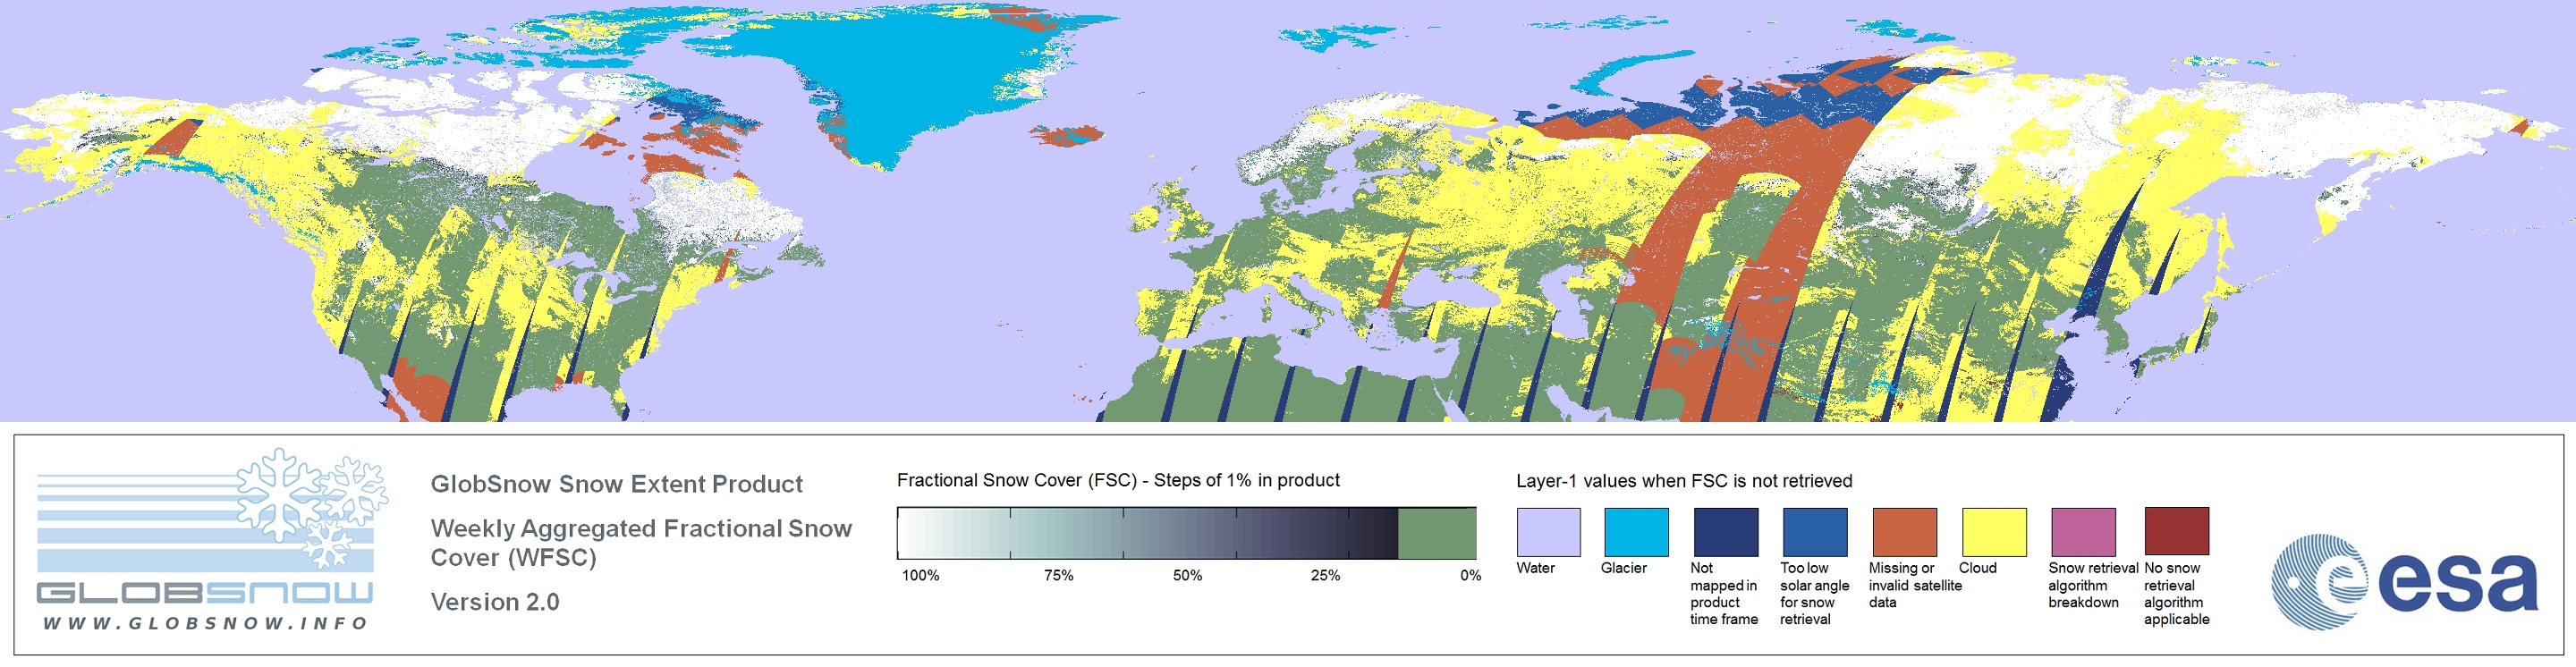Click the green 0% segment of FSC bar

pyautogui.click(x=1437, y=533)
